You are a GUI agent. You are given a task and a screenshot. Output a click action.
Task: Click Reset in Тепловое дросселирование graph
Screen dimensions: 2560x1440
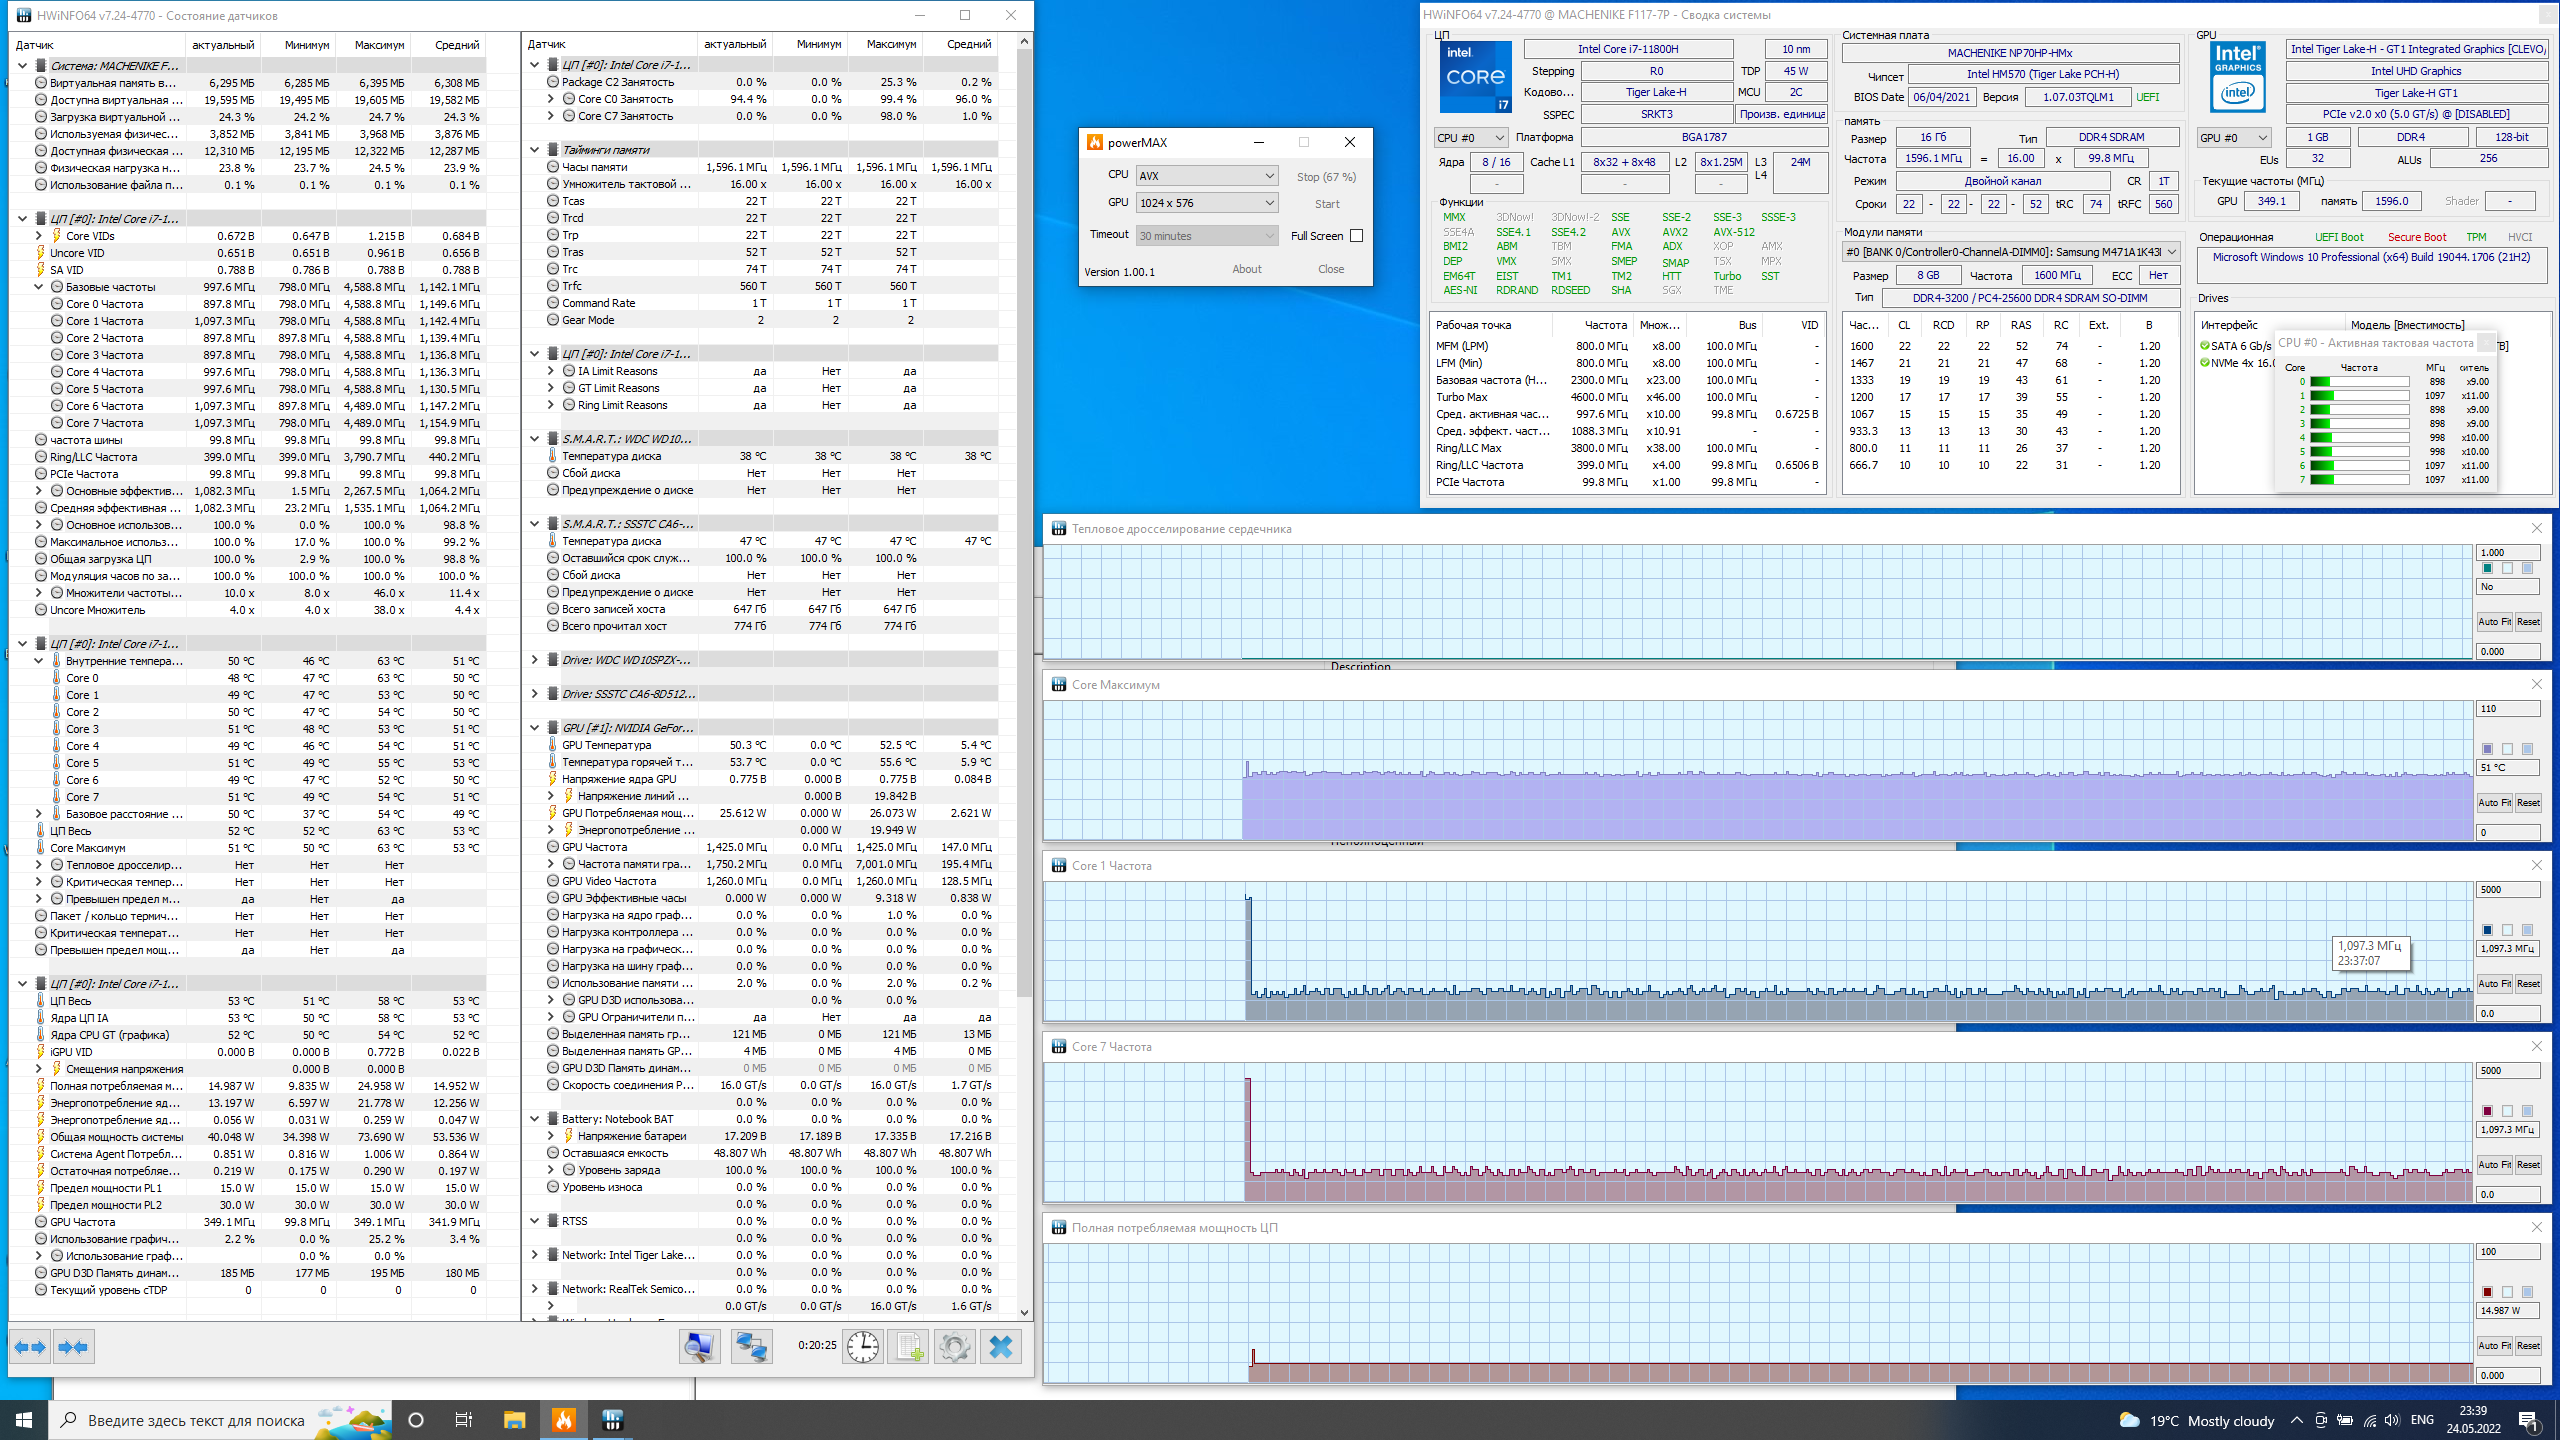[2528, 622]
